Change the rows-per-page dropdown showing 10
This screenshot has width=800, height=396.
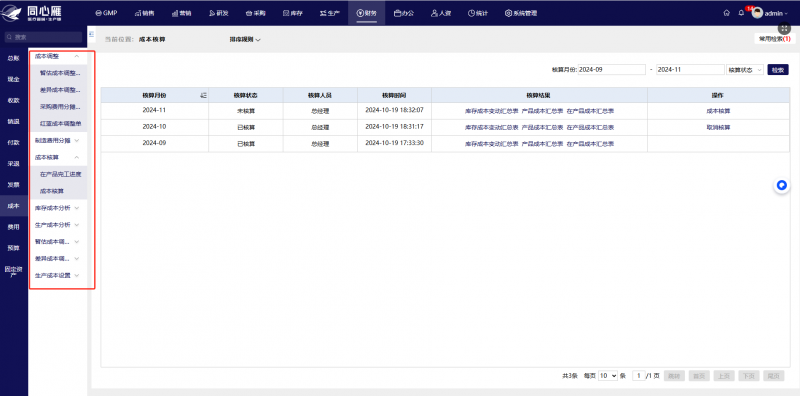tap(608, 376)
